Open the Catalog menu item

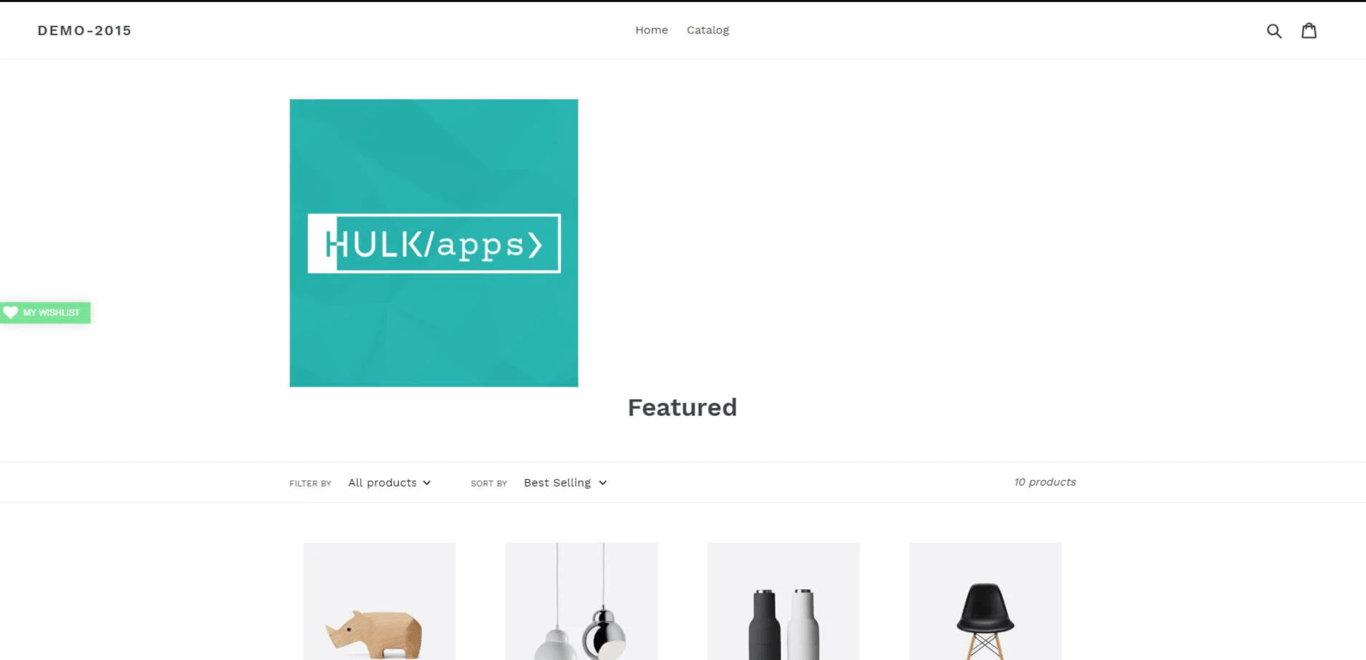[708, 30]
